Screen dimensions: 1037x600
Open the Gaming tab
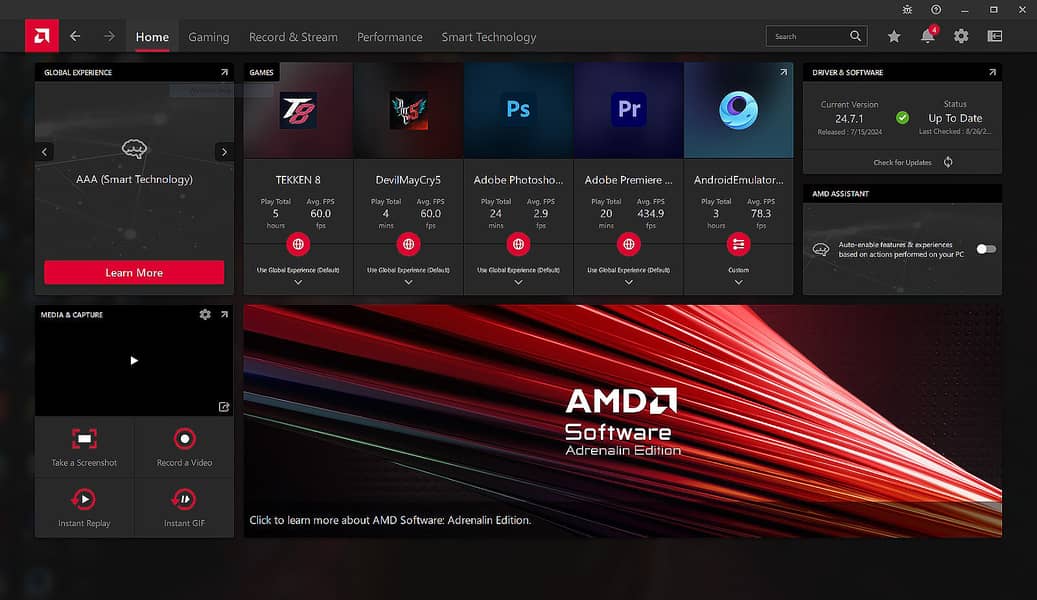click(x=209, y=37)
